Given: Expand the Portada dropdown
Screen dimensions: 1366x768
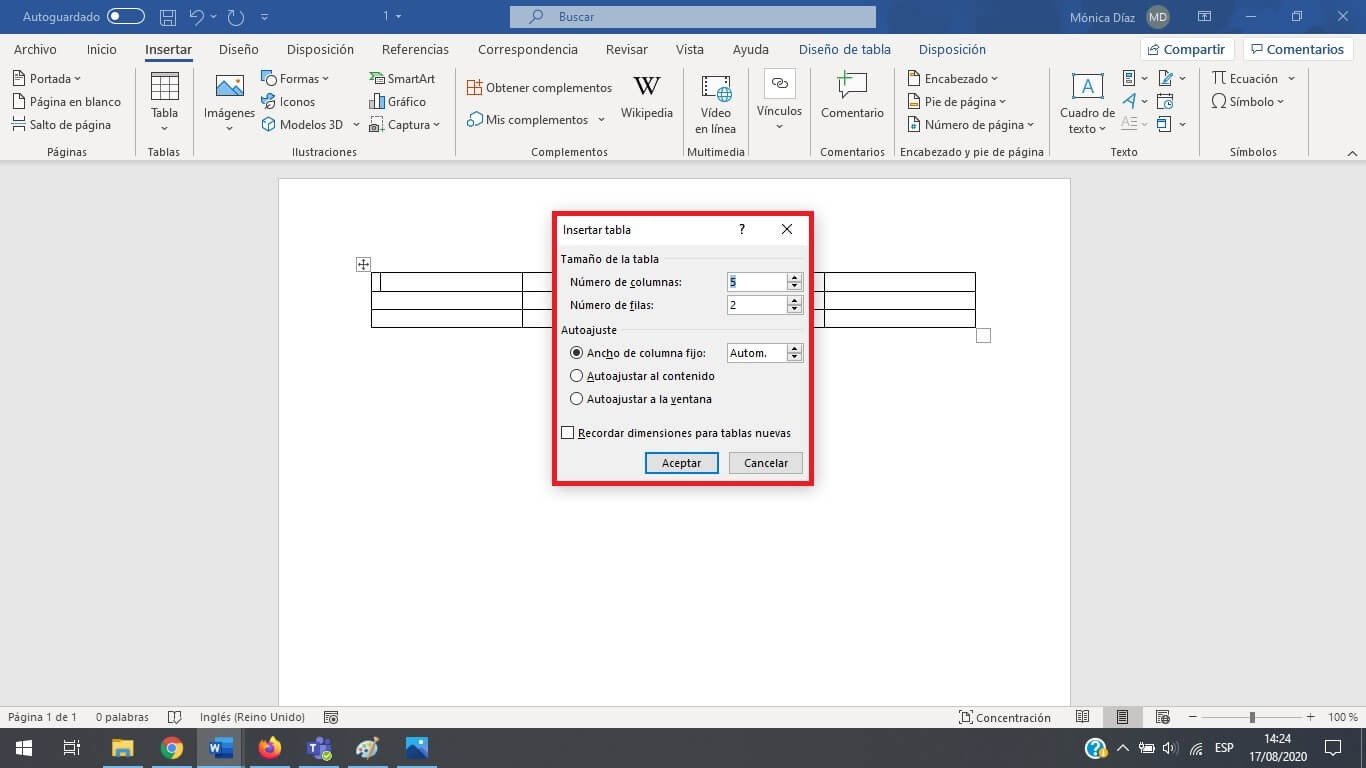Looking at the screenshot, I should click(x=77, y=79).
